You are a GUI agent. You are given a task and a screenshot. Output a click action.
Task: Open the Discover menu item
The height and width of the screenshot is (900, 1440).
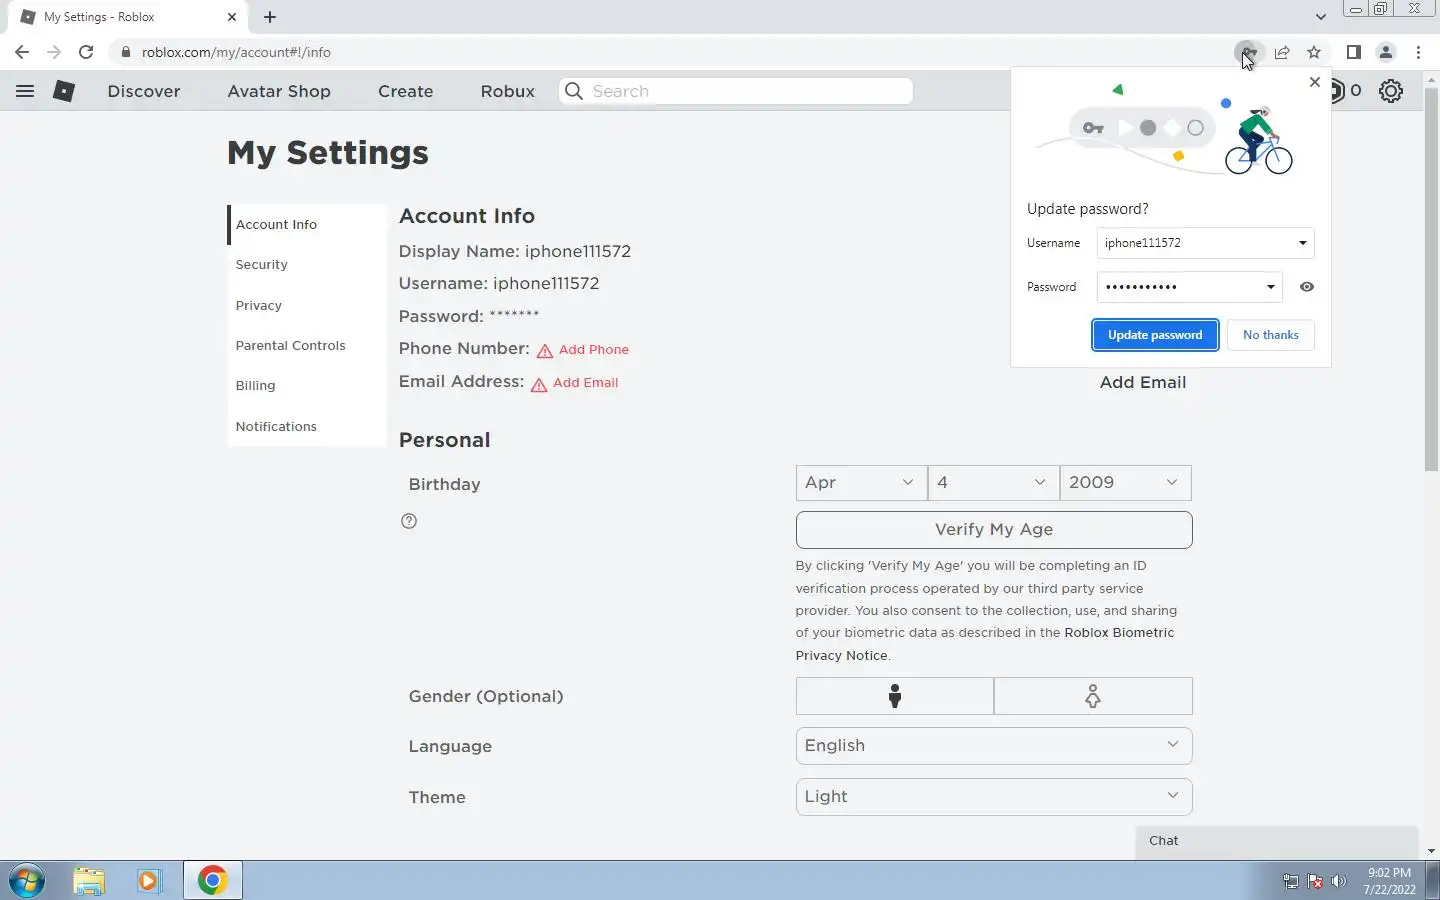coord(144,91)
